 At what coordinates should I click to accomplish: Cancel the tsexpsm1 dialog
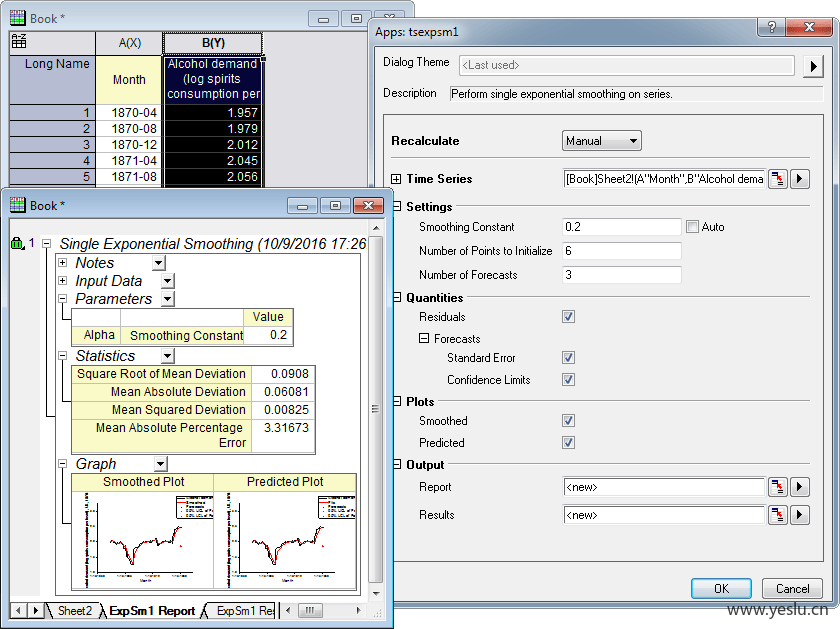tap(792, 589)
